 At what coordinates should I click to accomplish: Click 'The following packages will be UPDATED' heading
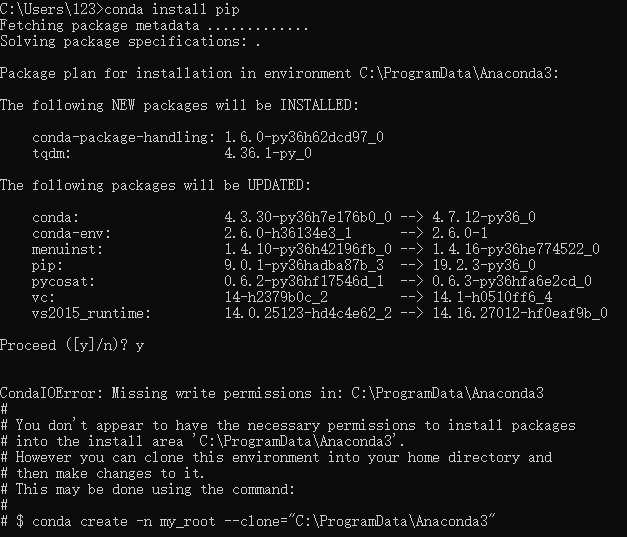[x=156, y=186]
